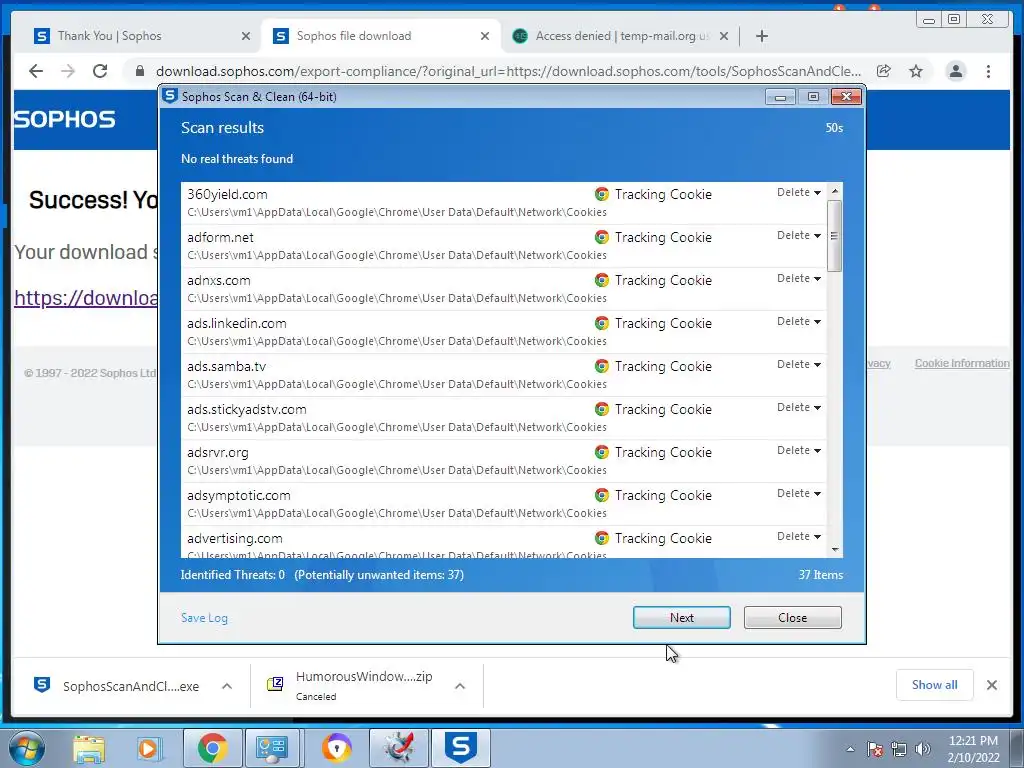1024x768 pixels.
Task: Click the Chrome icon on the ads.samba.tv row
Action: click(601, 366)
